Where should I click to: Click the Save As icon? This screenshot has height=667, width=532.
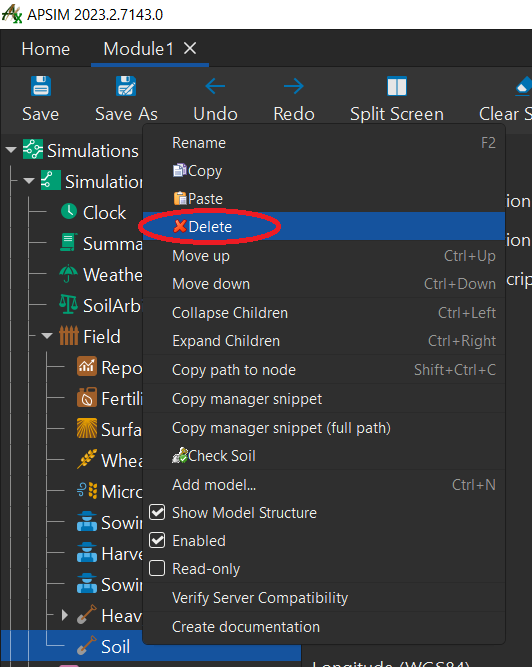tap(126, 86)
